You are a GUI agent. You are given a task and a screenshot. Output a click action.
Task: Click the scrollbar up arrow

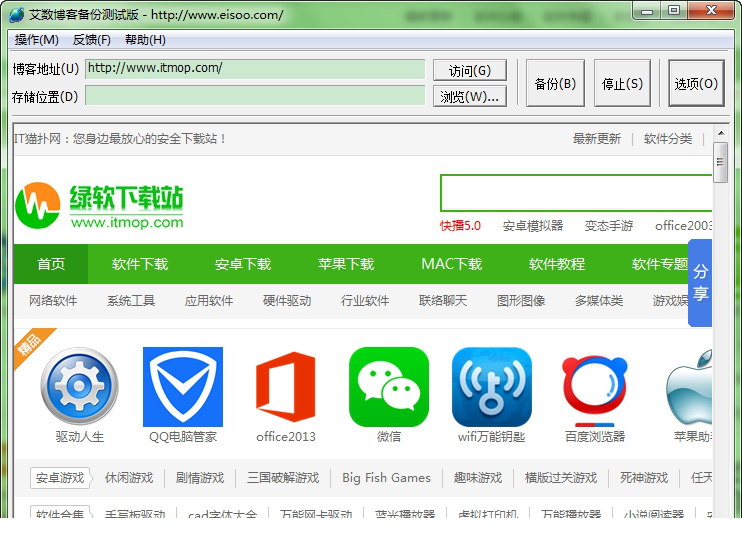click(720, 133)
